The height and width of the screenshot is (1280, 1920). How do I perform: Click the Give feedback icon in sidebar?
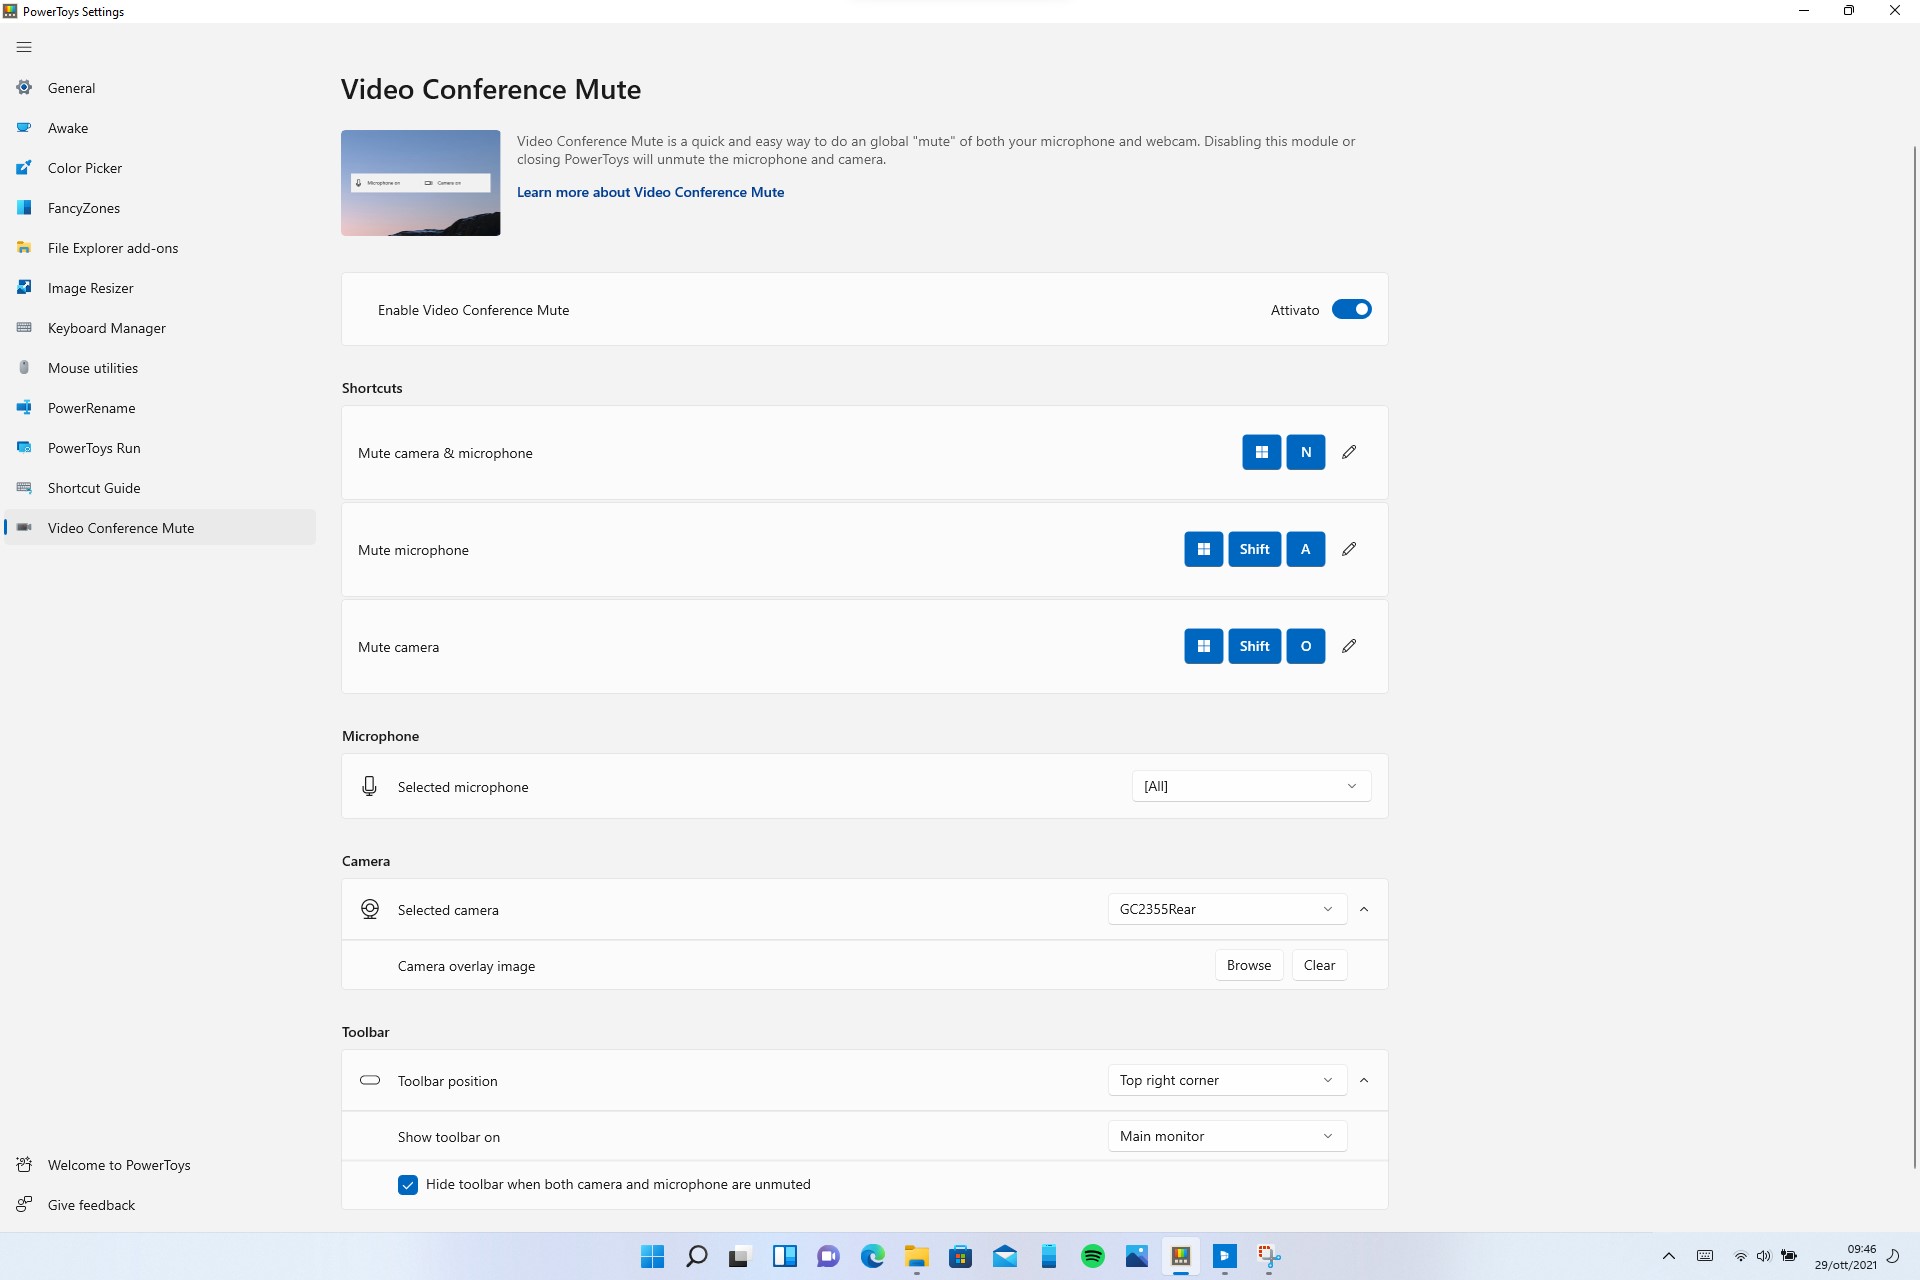tap(24, 1205)
